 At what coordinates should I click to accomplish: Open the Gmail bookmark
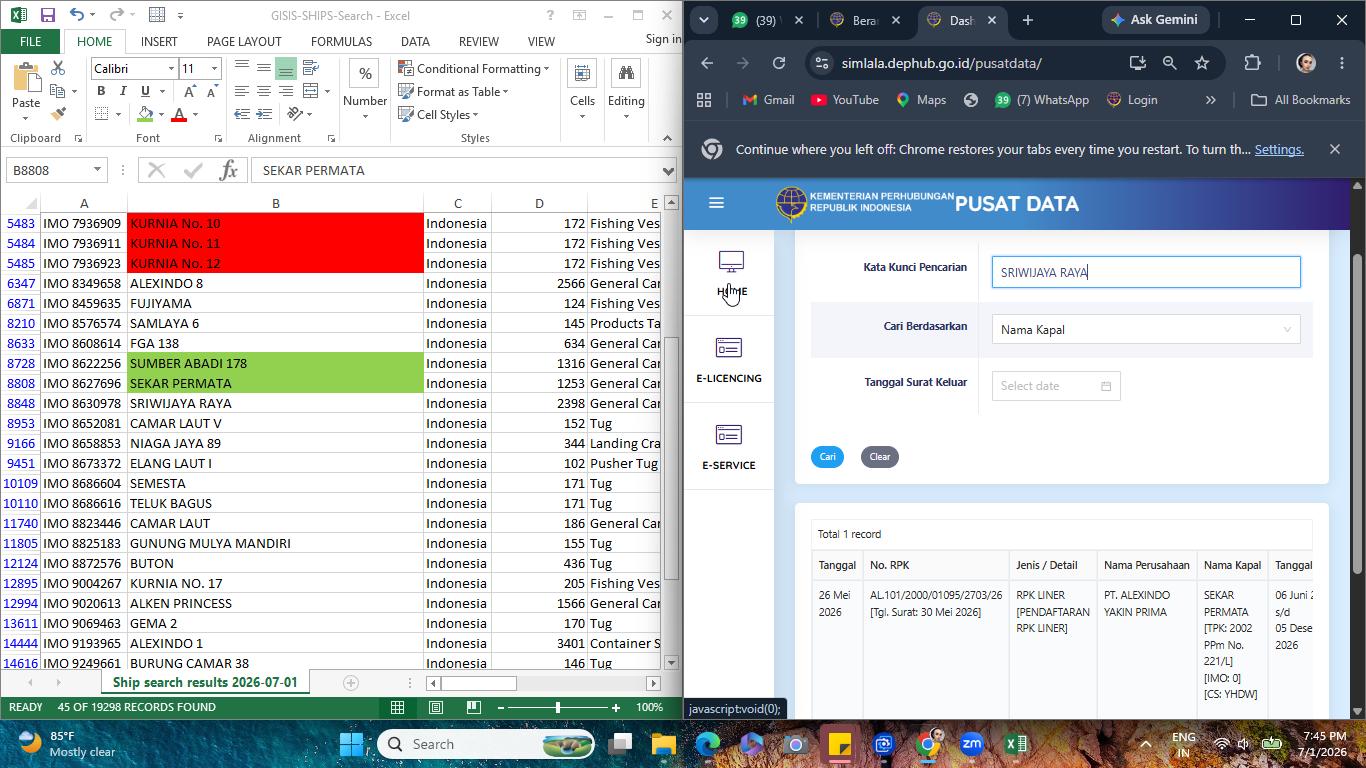(x=768, y=100)
